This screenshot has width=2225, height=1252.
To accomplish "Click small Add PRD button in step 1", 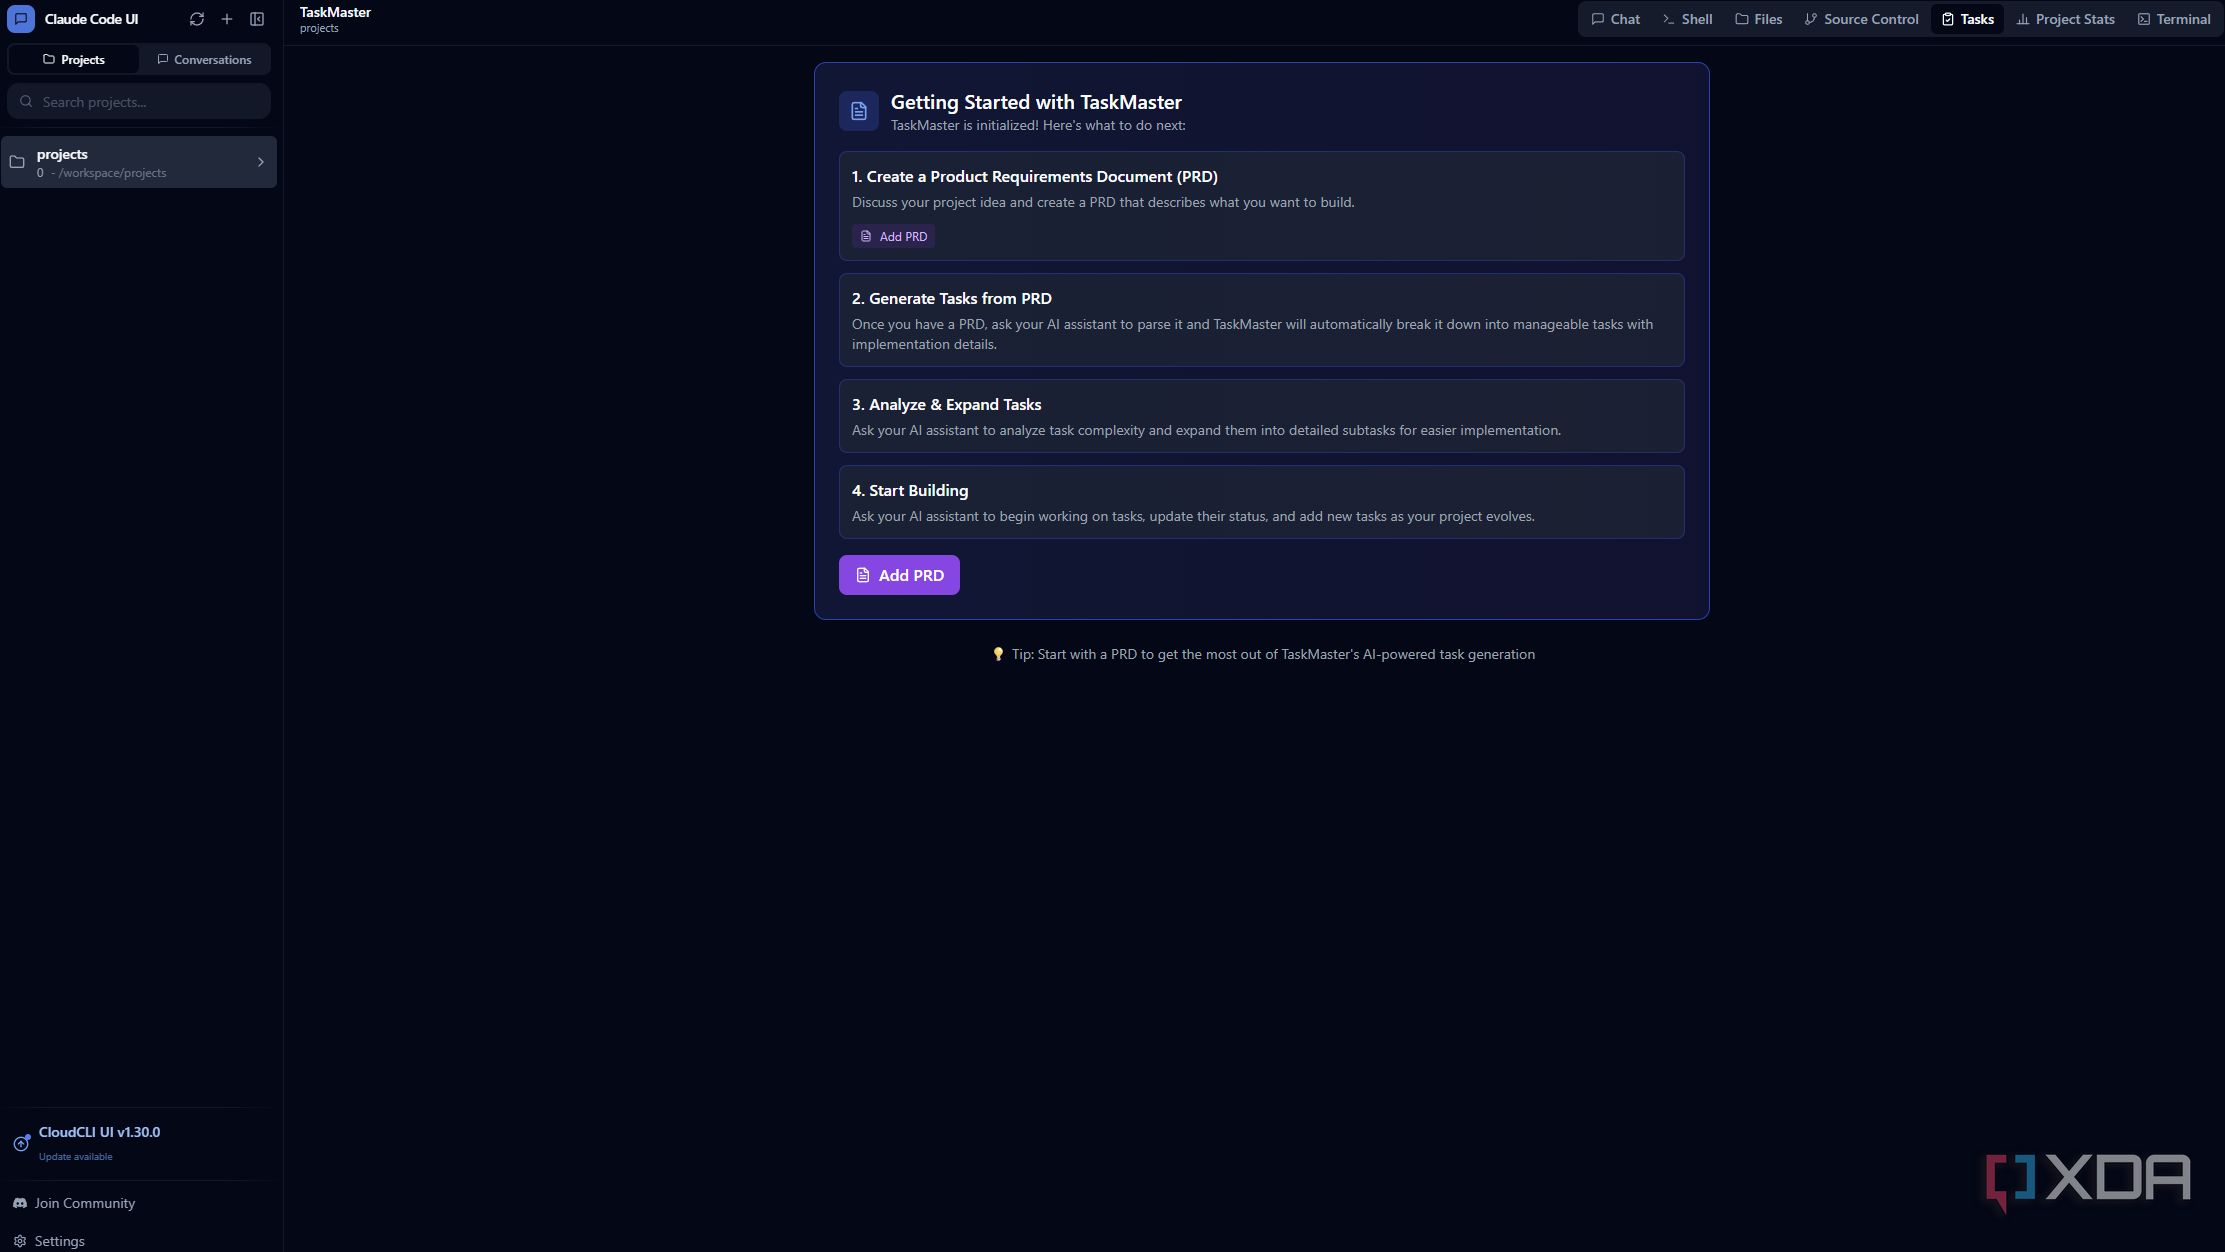I will point(894,237).
